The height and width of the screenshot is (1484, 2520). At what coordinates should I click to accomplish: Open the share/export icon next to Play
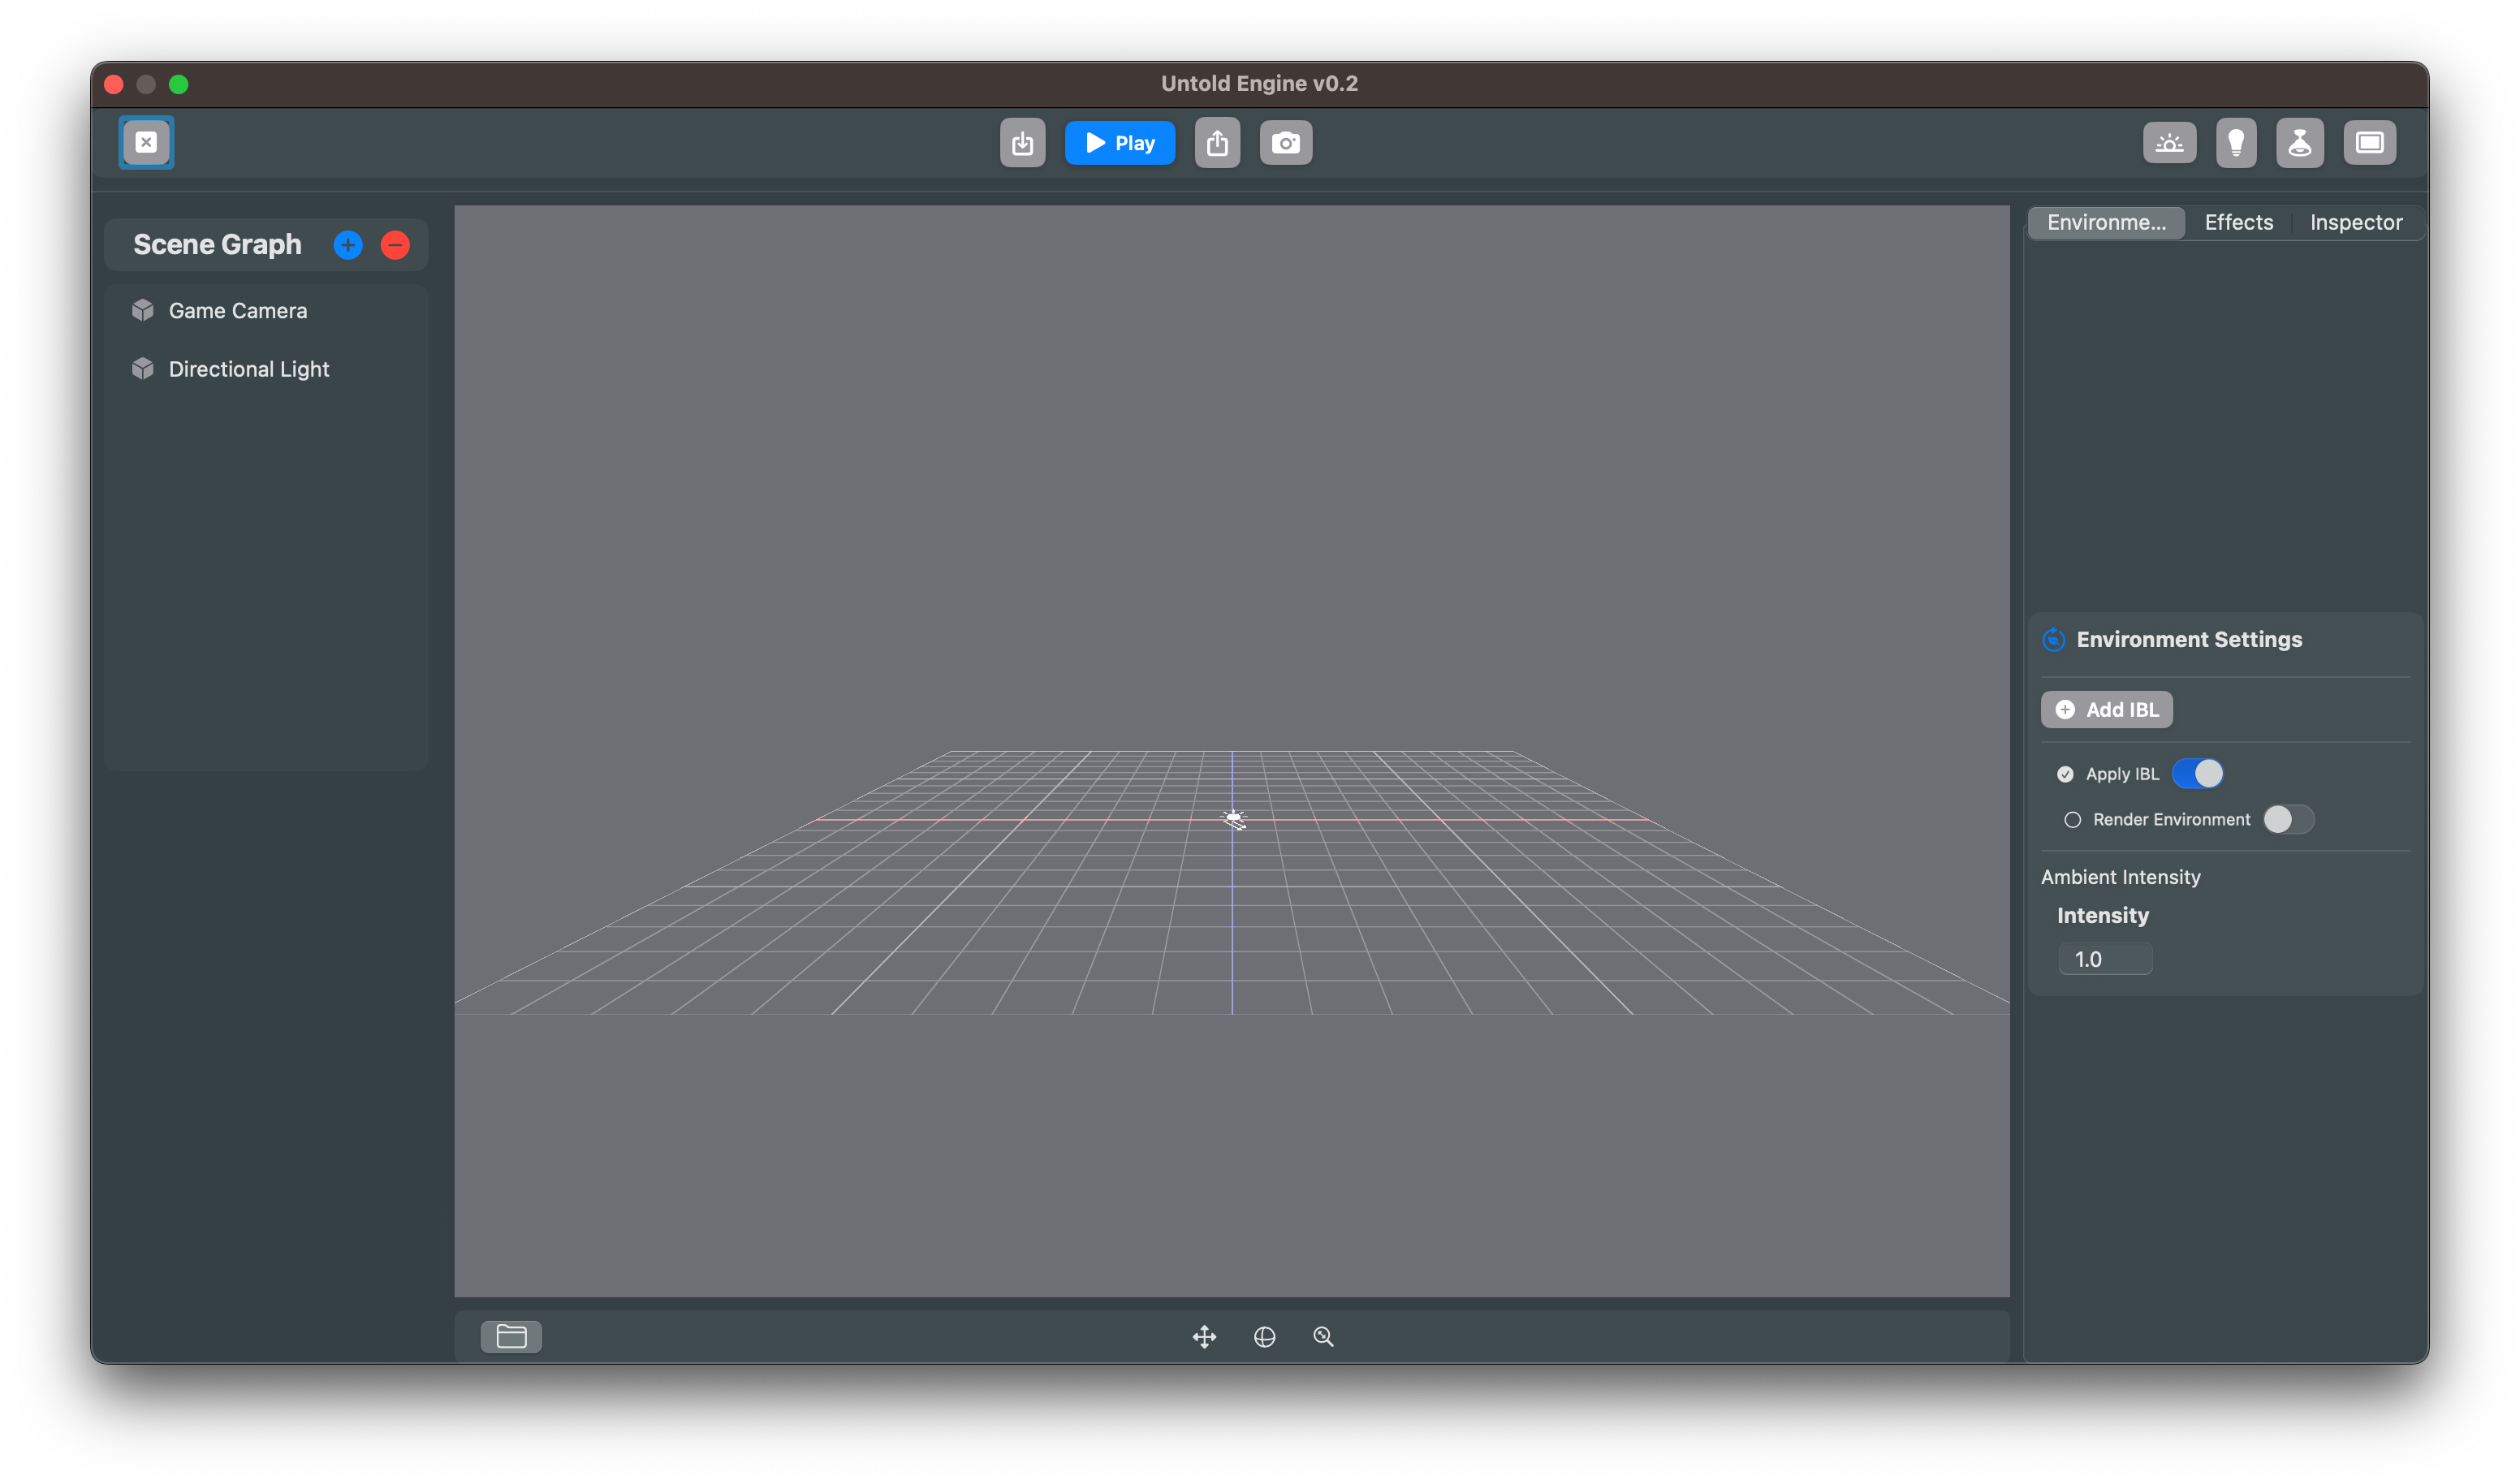point(1218,142)
